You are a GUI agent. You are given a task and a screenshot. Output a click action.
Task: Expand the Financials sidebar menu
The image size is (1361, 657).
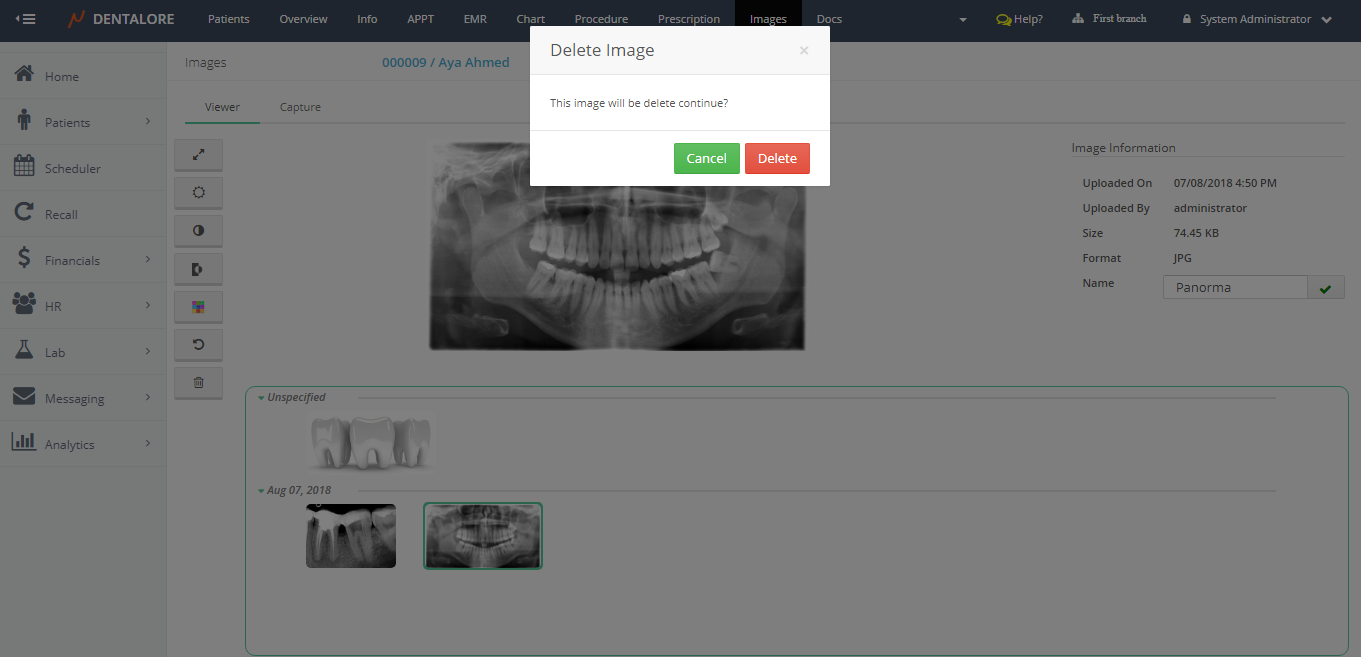[83, 260]
